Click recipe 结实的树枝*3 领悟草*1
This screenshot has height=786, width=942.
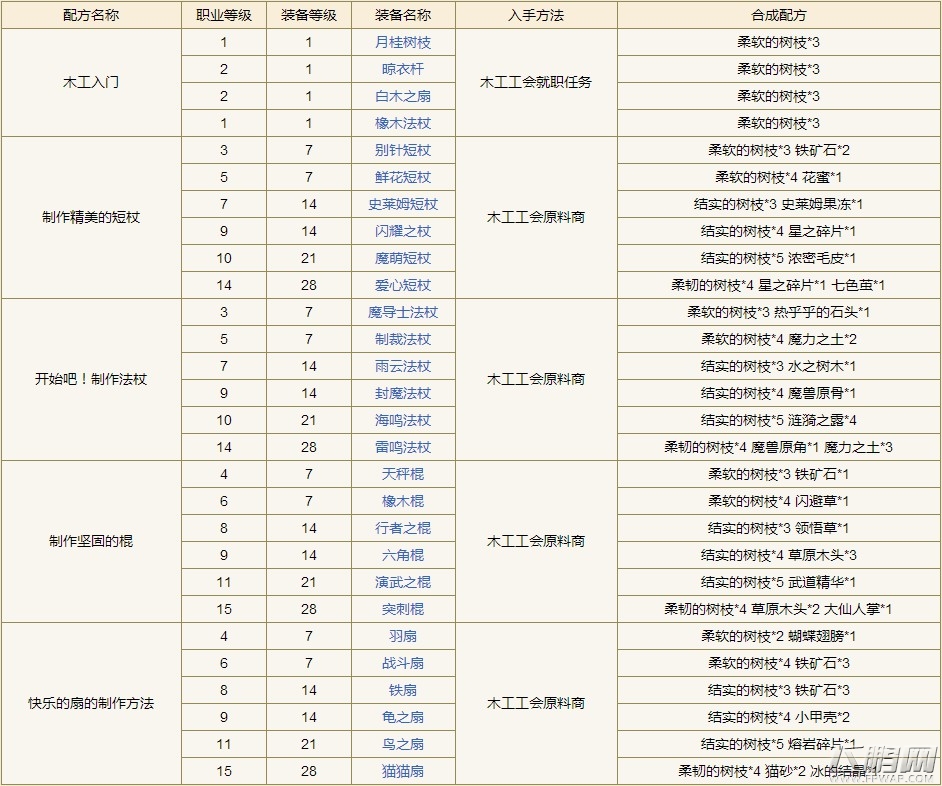[x=779, y=529]
